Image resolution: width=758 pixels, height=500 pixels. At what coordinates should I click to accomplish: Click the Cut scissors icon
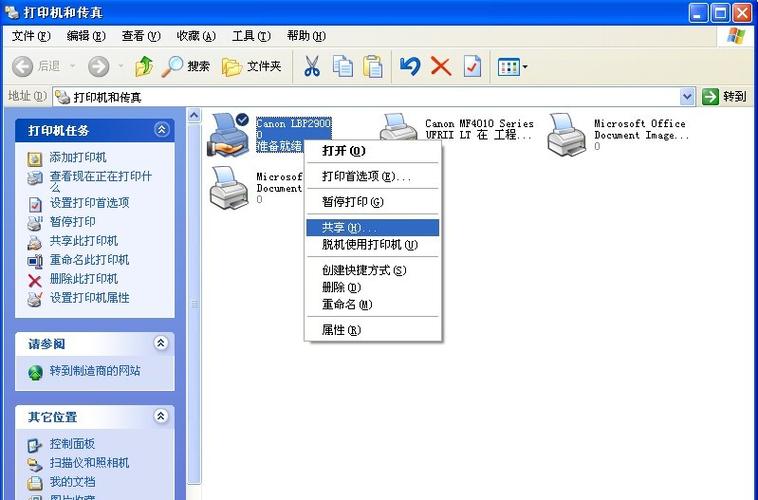312,66
